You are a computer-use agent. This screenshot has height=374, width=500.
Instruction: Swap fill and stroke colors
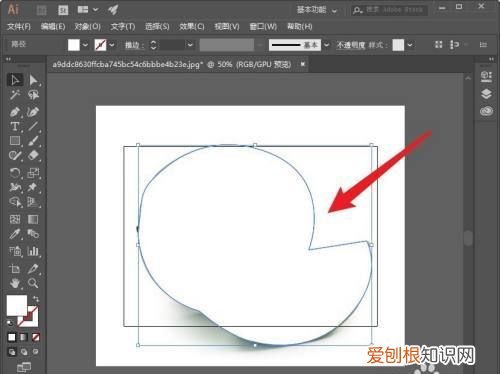[x=36, y=299]
